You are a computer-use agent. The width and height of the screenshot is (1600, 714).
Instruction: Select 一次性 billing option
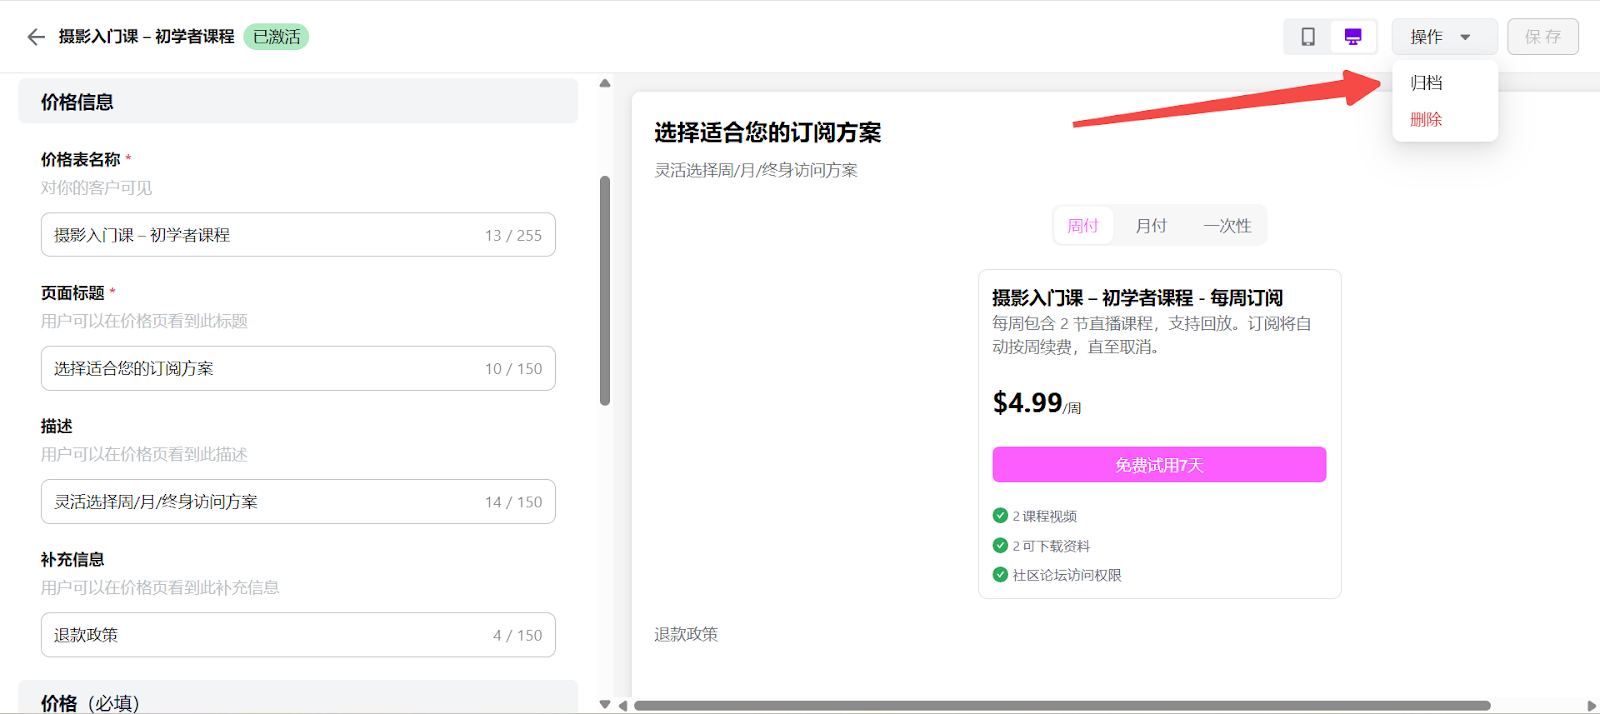(x=1227, y=226)
